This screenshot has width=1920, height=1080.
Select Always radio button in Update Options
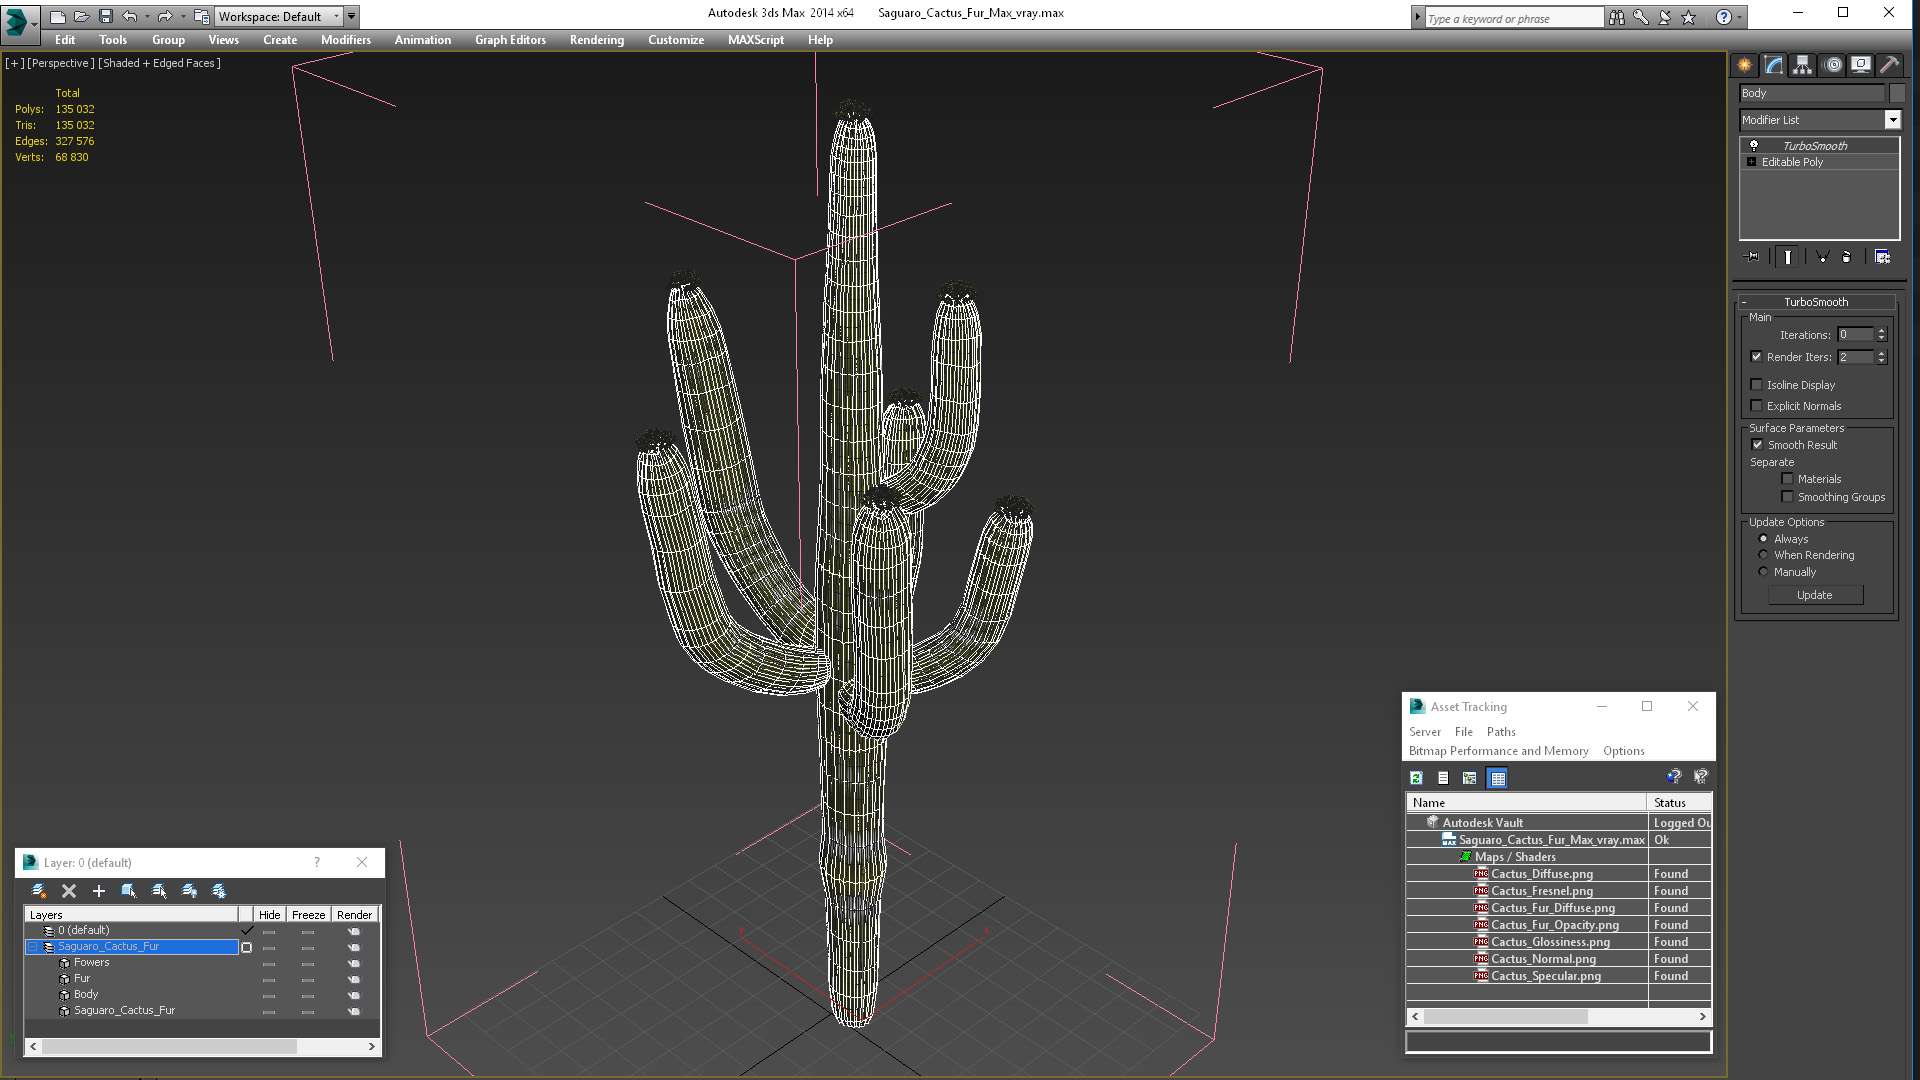tap(1763, 538)
